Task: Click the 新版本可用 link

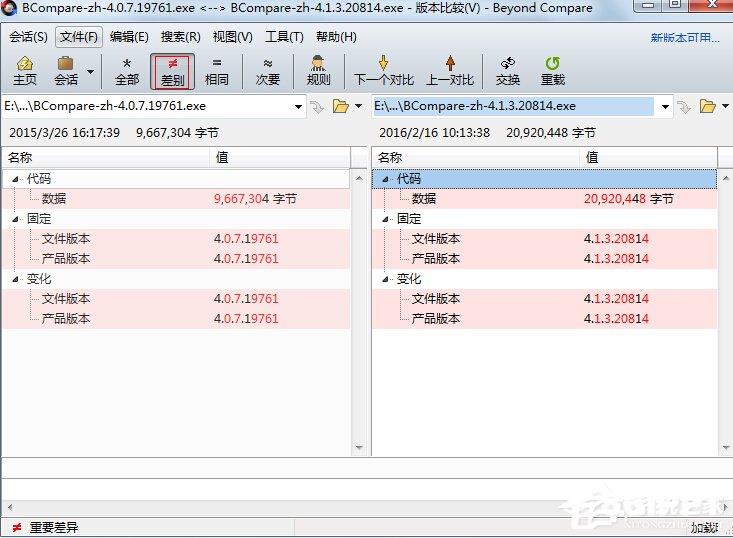Action: [685, 38]
